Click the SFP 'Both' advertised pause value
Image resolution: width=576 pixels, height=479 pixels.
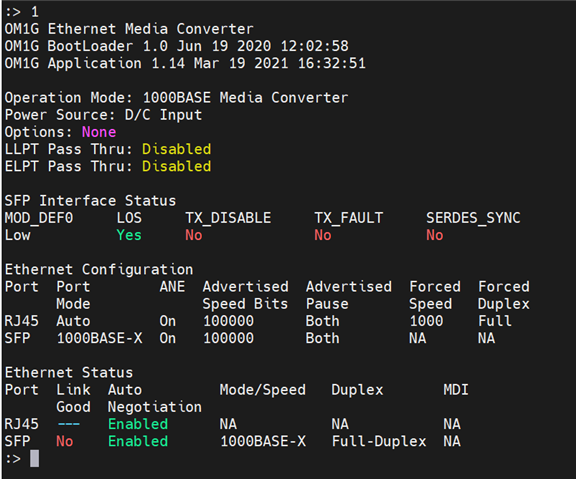(x=323, y=338)
